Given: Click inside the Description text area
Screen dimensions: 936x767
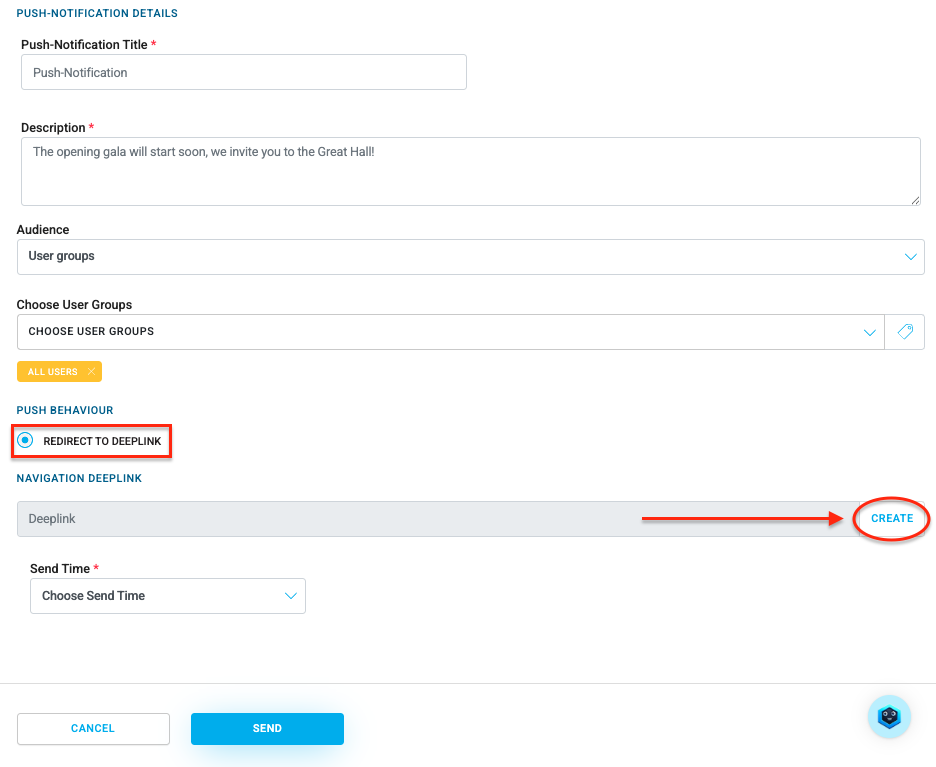Looking at the screenshot, I should (470, 171).
